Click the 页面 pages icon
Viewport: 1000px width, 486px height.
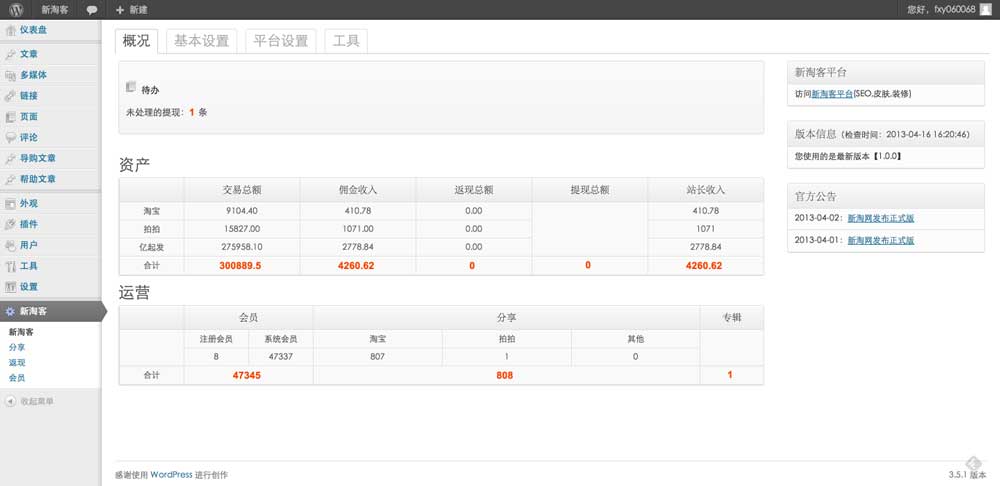coord(10,117)
